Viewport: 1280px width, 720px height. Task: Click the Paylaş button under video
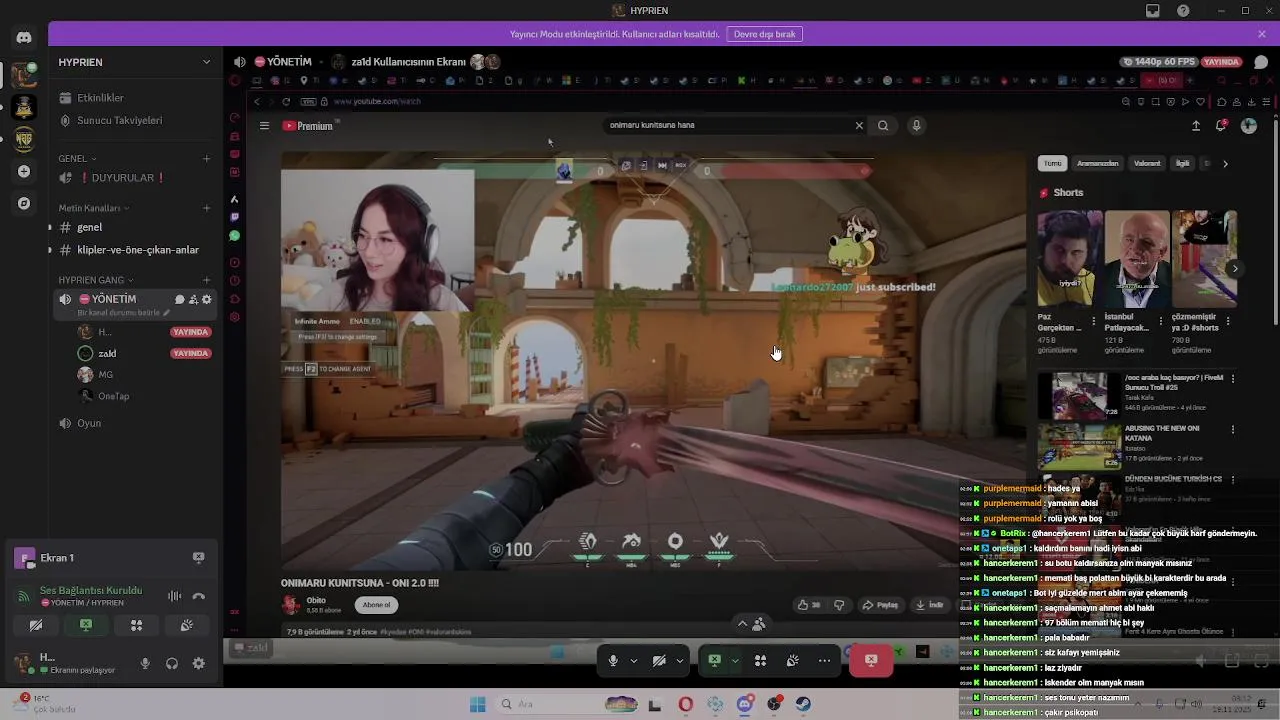pyautogui.click(x=880, y=604)
